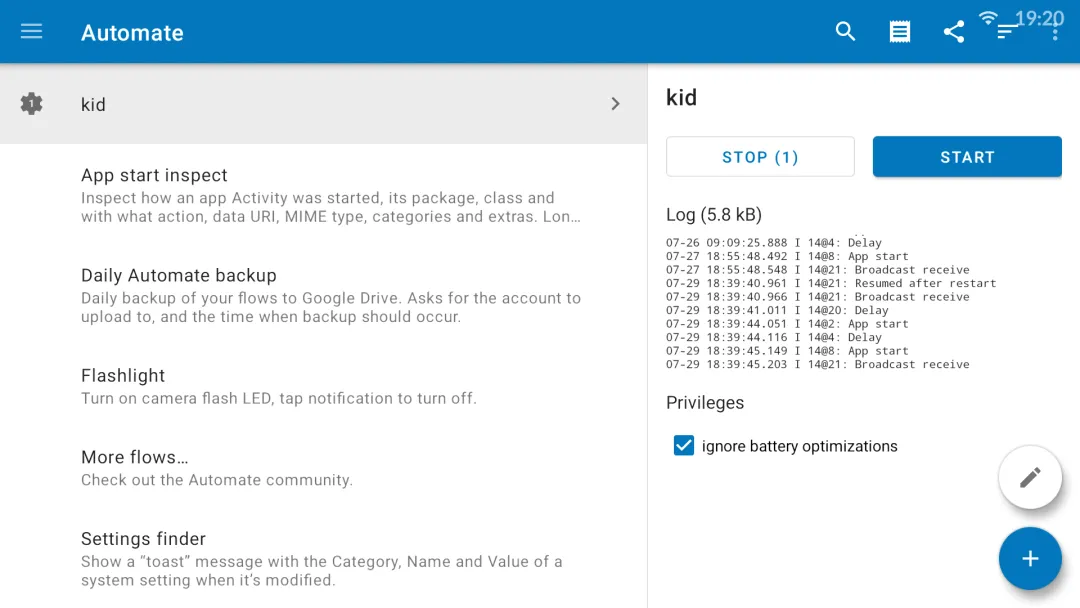1080x608 pixels.
Task: Start the kid flow
Action: [x=967, y=157]
